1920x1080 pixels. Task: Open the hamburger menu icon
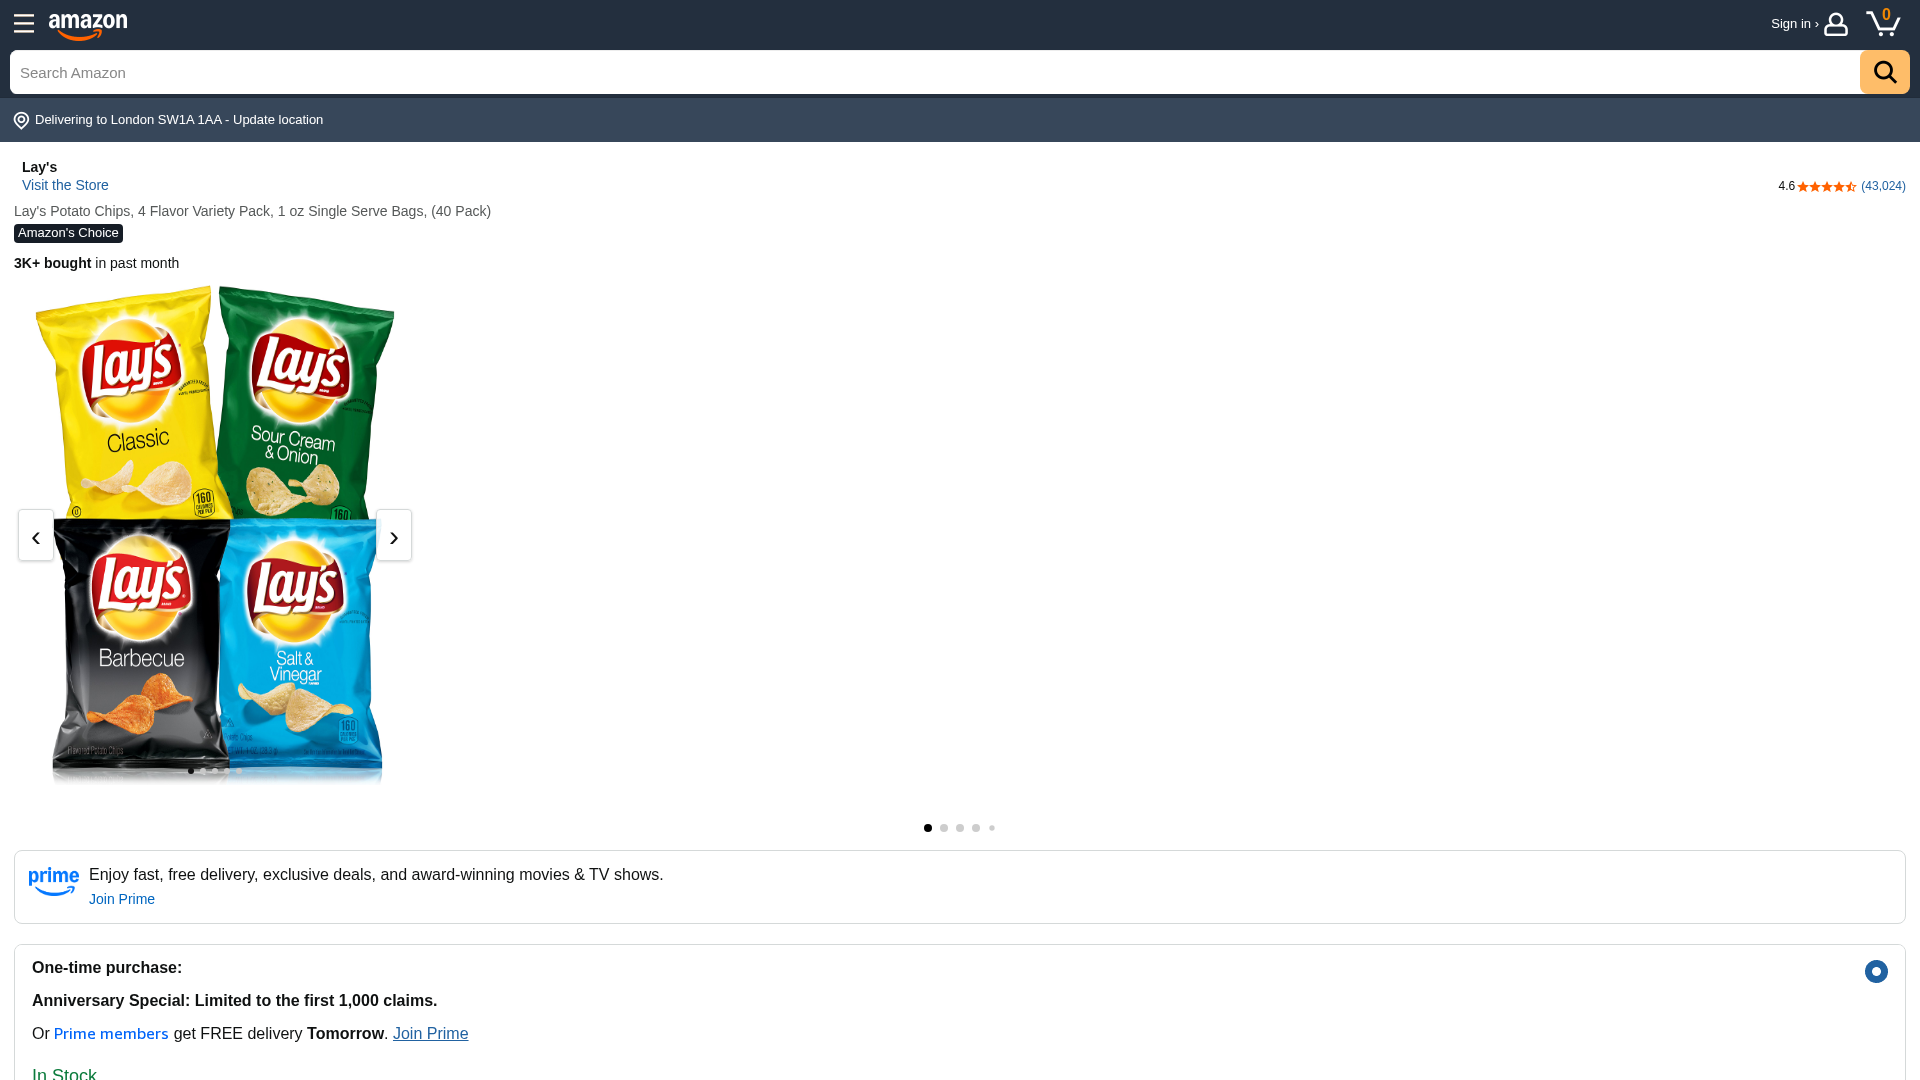(x=24, y=24)
